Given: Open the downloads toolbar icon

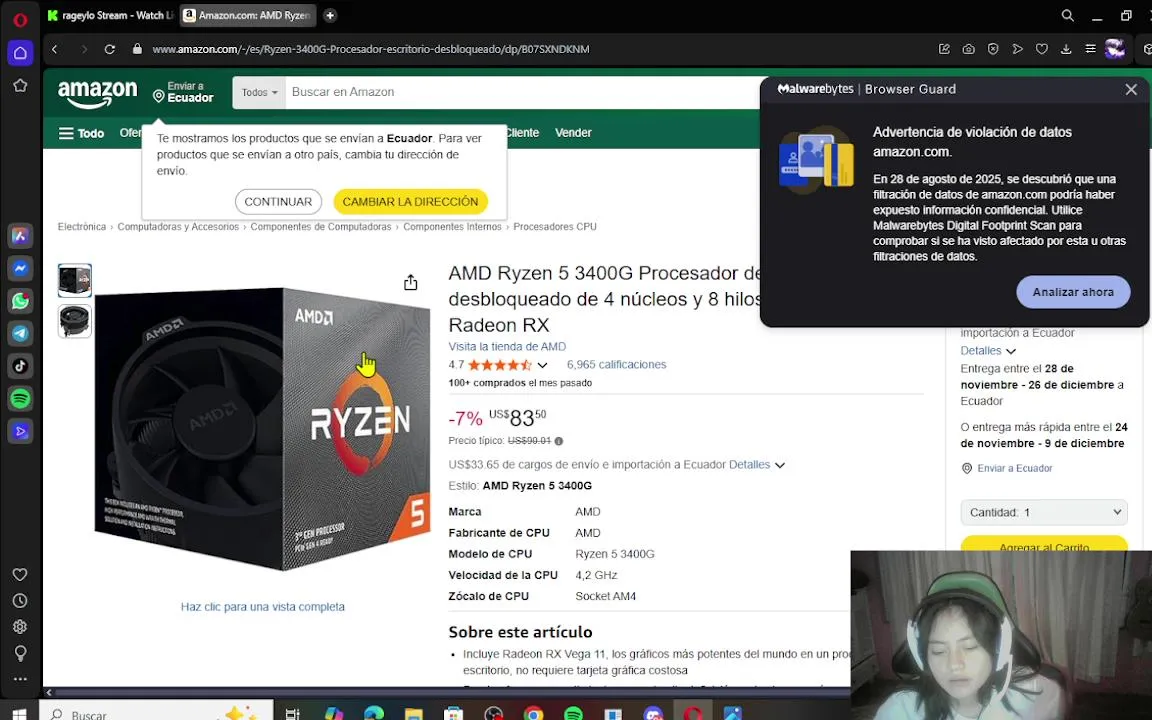Looking at the screenshot, I should [1065, 49].
